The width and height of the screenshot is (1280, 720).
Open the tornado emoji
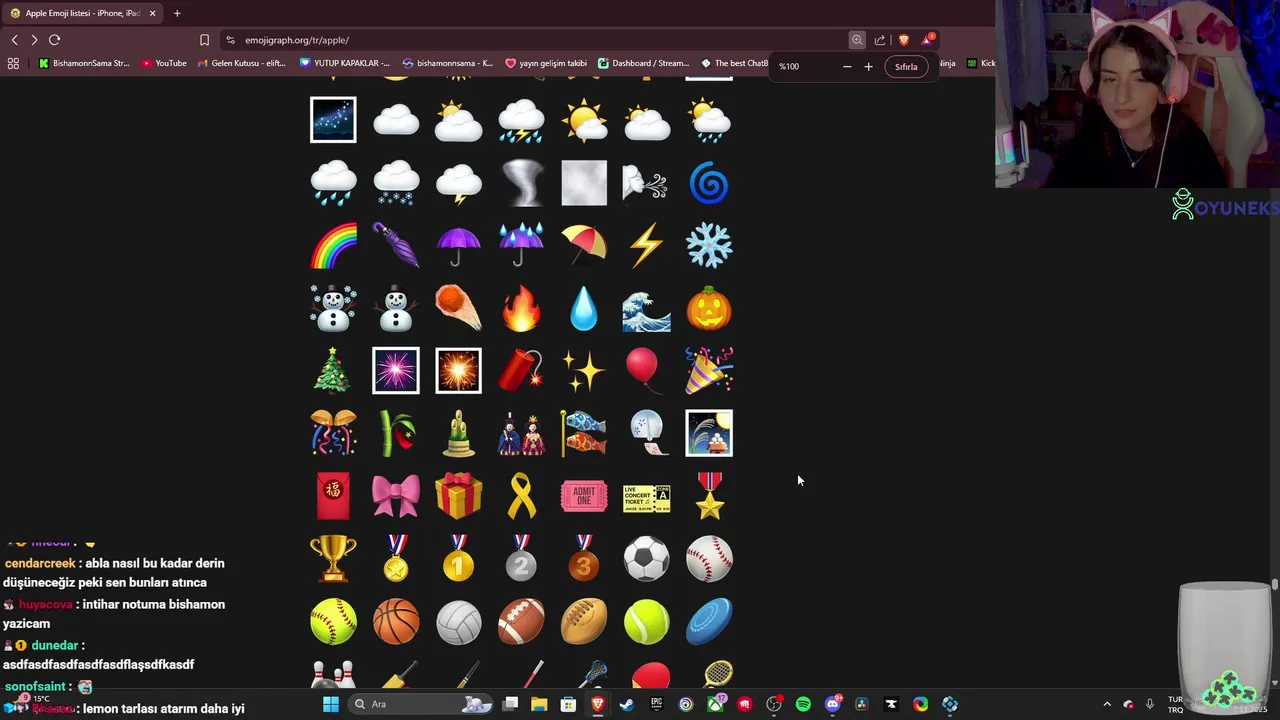(x=521, y=183)
